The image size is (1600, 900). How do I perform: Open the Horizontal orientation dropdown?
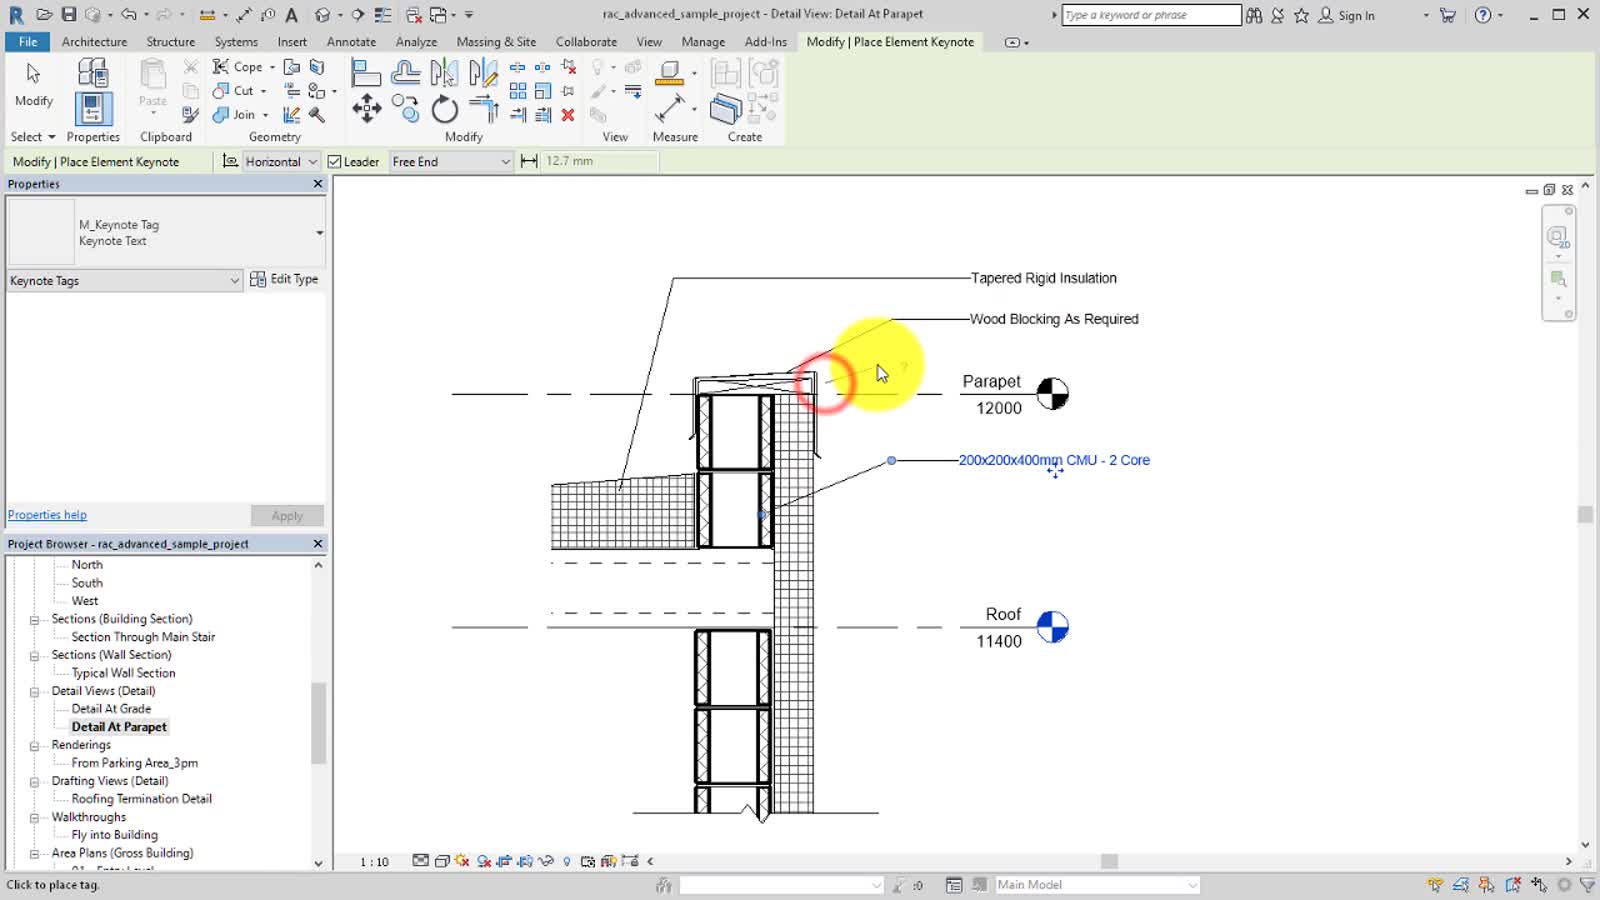[x=281, y=161]
